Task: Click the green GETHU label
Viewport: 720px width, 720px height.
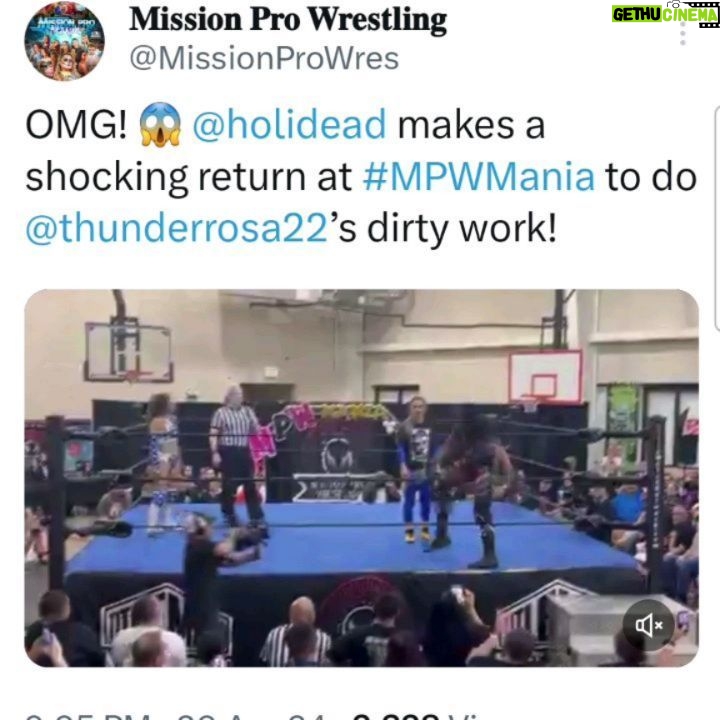Action: (x=637, y=15)
